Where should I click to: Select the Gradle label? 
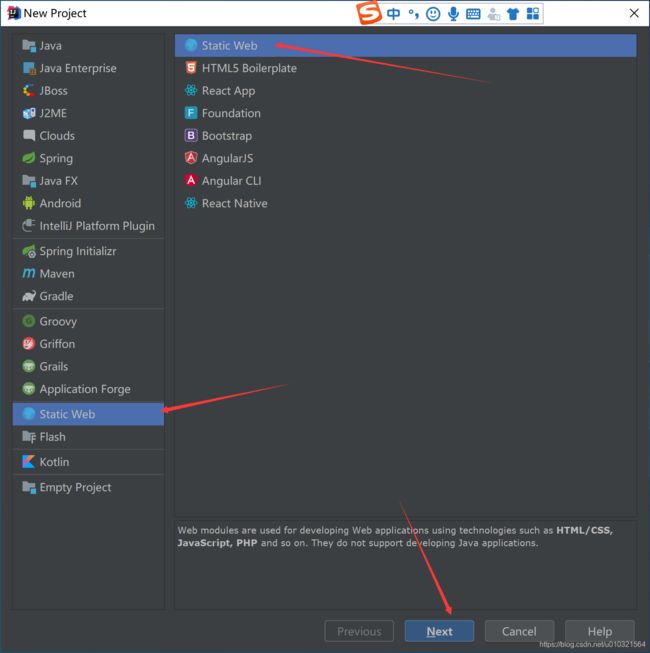[x=56, y=296]
